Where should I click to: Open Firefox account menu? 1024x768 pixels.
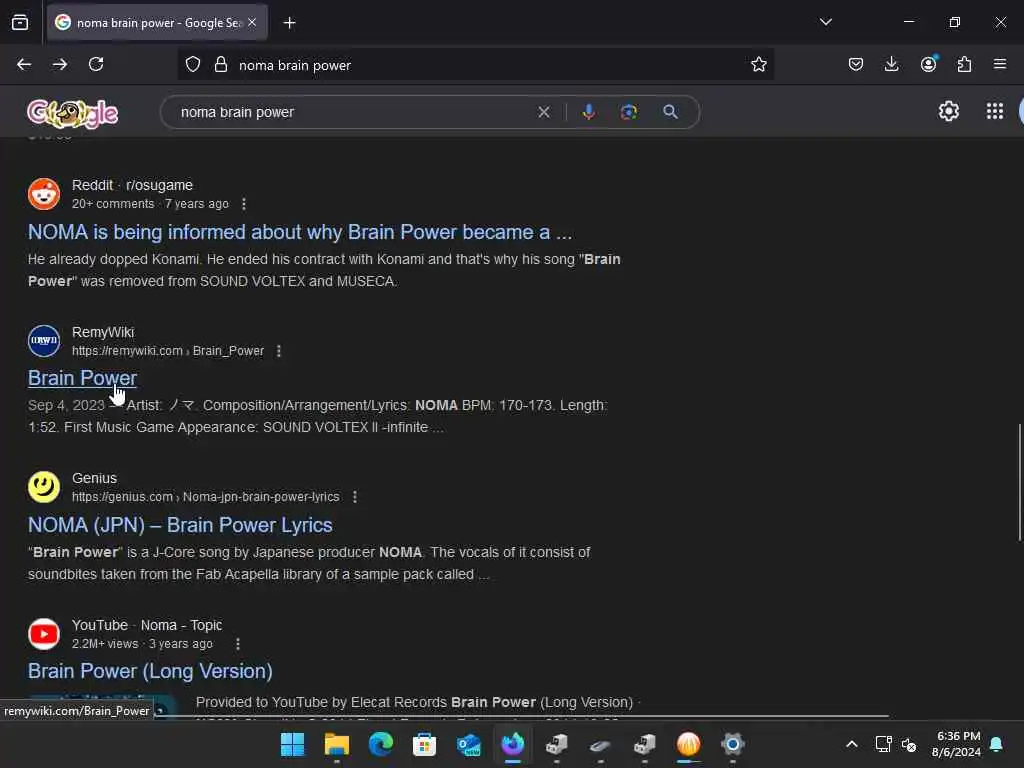tap(928, 63)
